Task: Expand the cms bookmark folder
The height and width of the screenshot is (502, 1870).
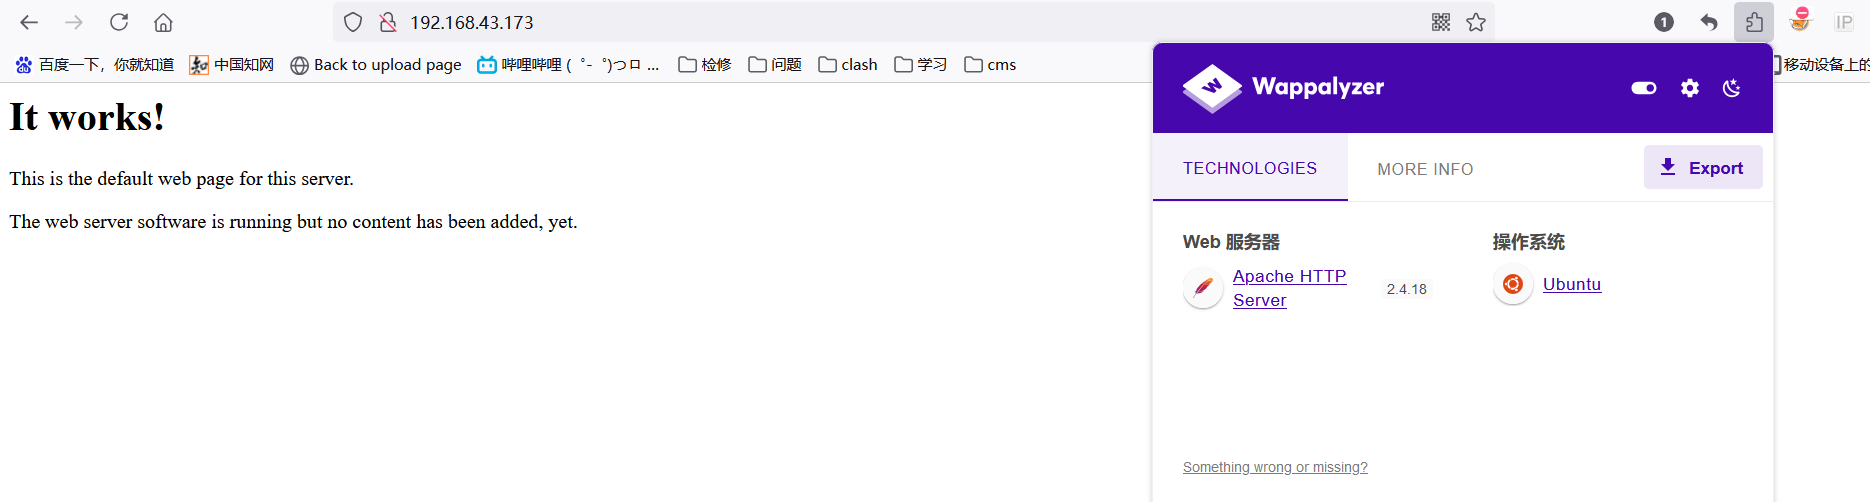Action: [x=990, y=64]
